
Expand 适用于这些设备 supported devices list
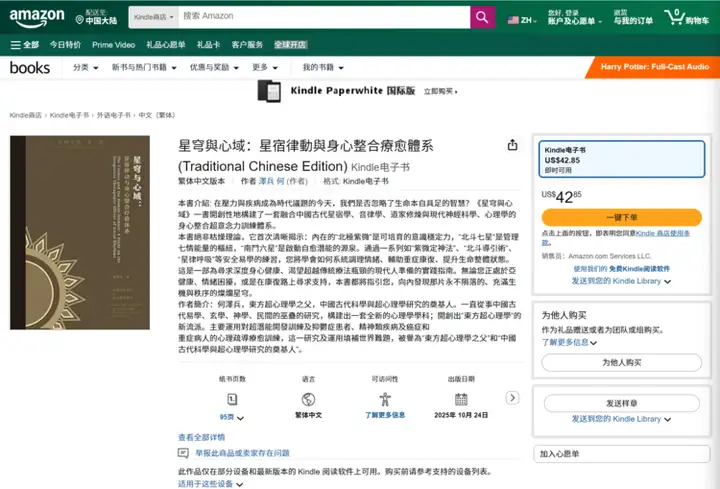point(211,484)
